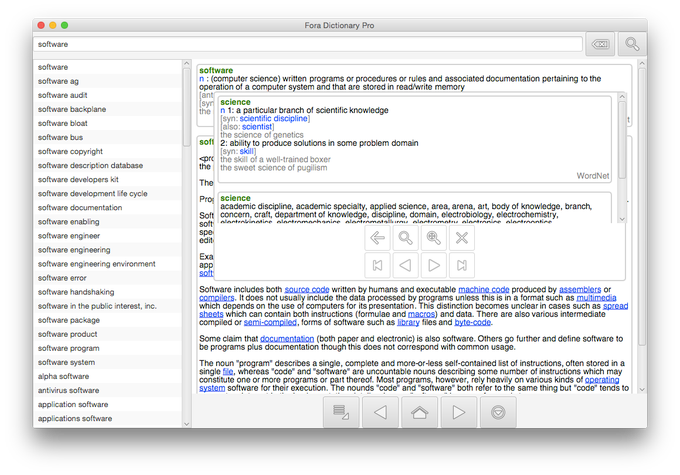Select 'software program' entry
The width and height of the screenshot is (680, 475).
108,348
